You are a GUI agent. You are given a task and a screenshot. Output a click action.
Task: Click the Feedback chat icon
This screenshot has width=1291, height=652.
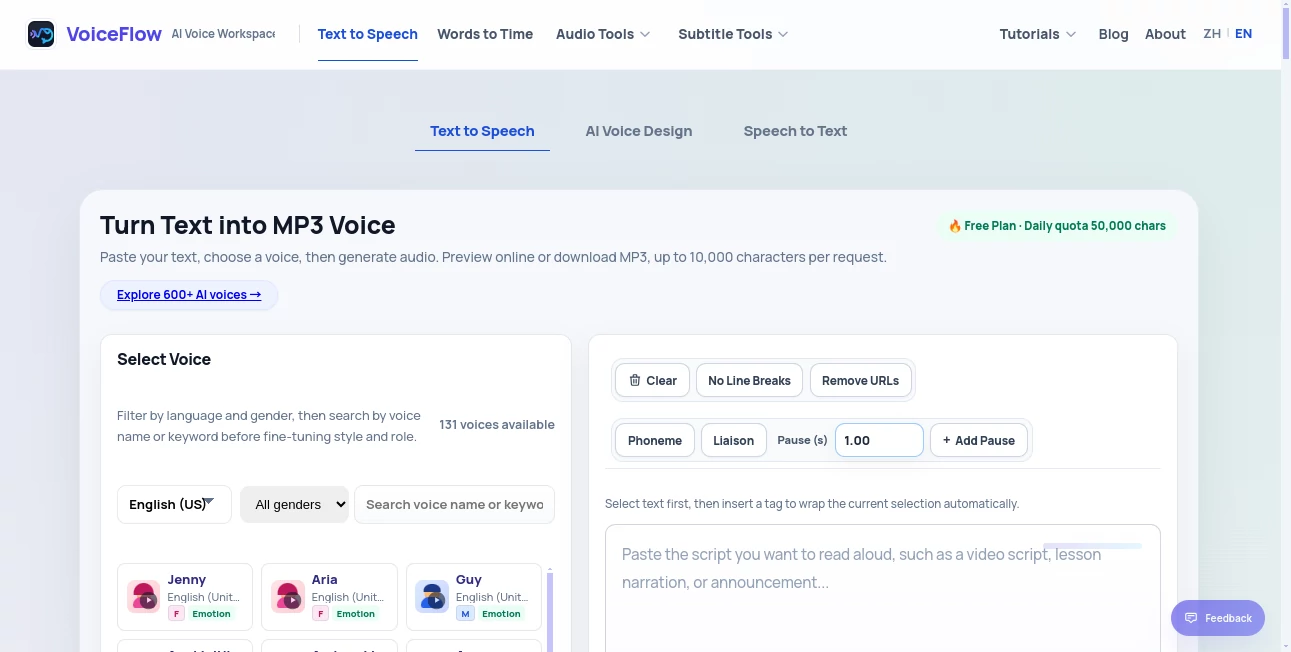(1191, 618)
